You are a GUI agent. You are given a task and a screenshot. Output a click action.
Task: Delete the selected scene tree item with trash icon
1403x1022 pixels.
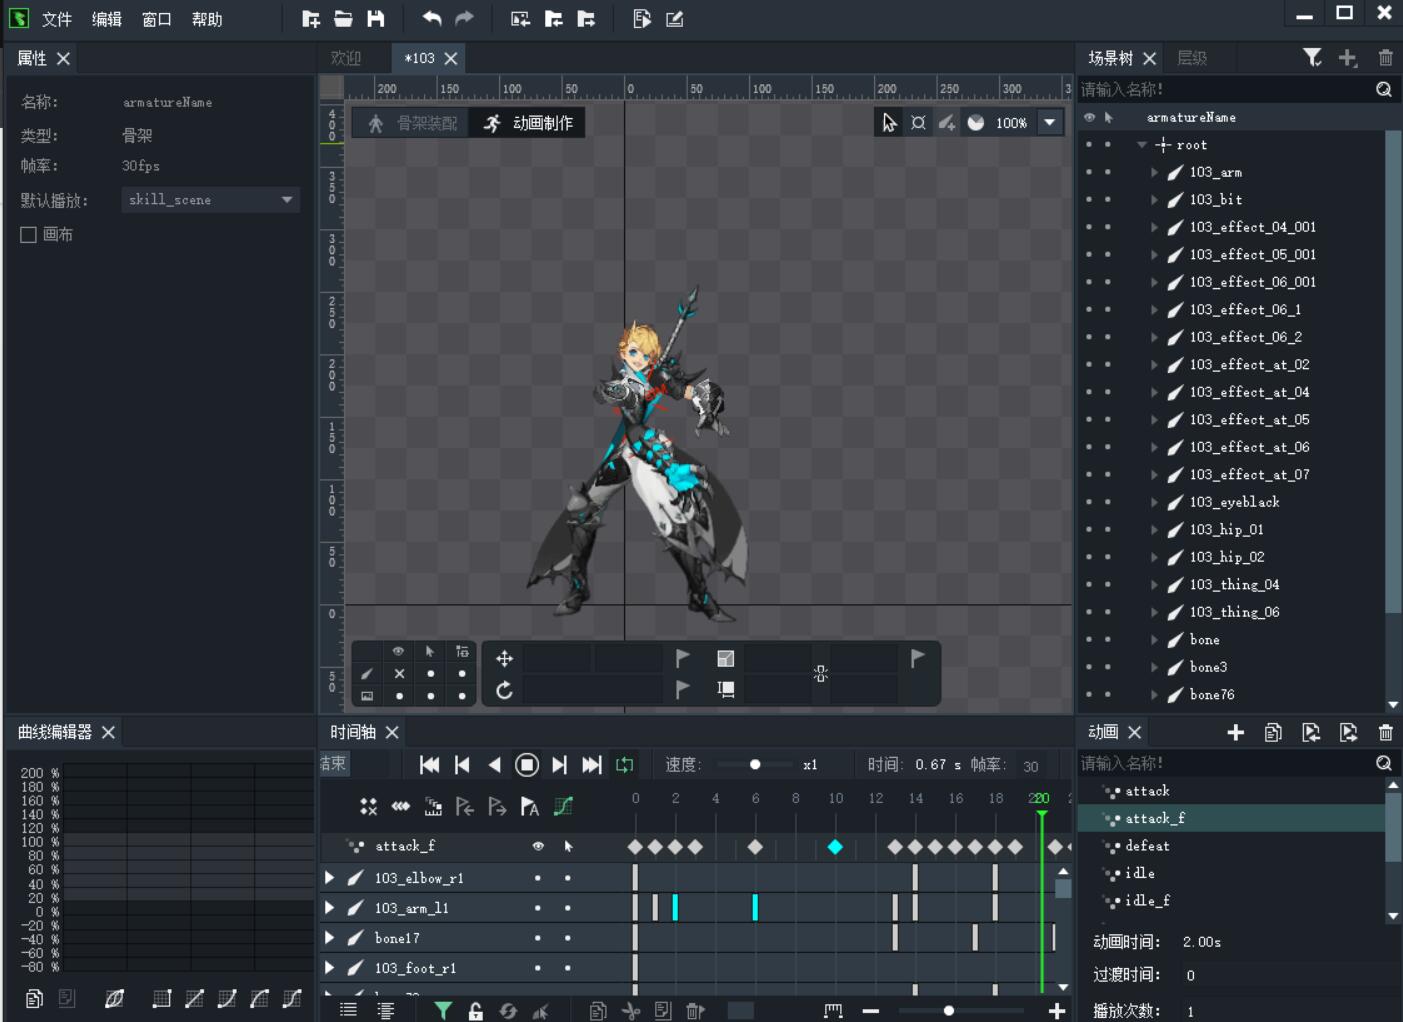pyautogui.click(x=1385, y=58)
